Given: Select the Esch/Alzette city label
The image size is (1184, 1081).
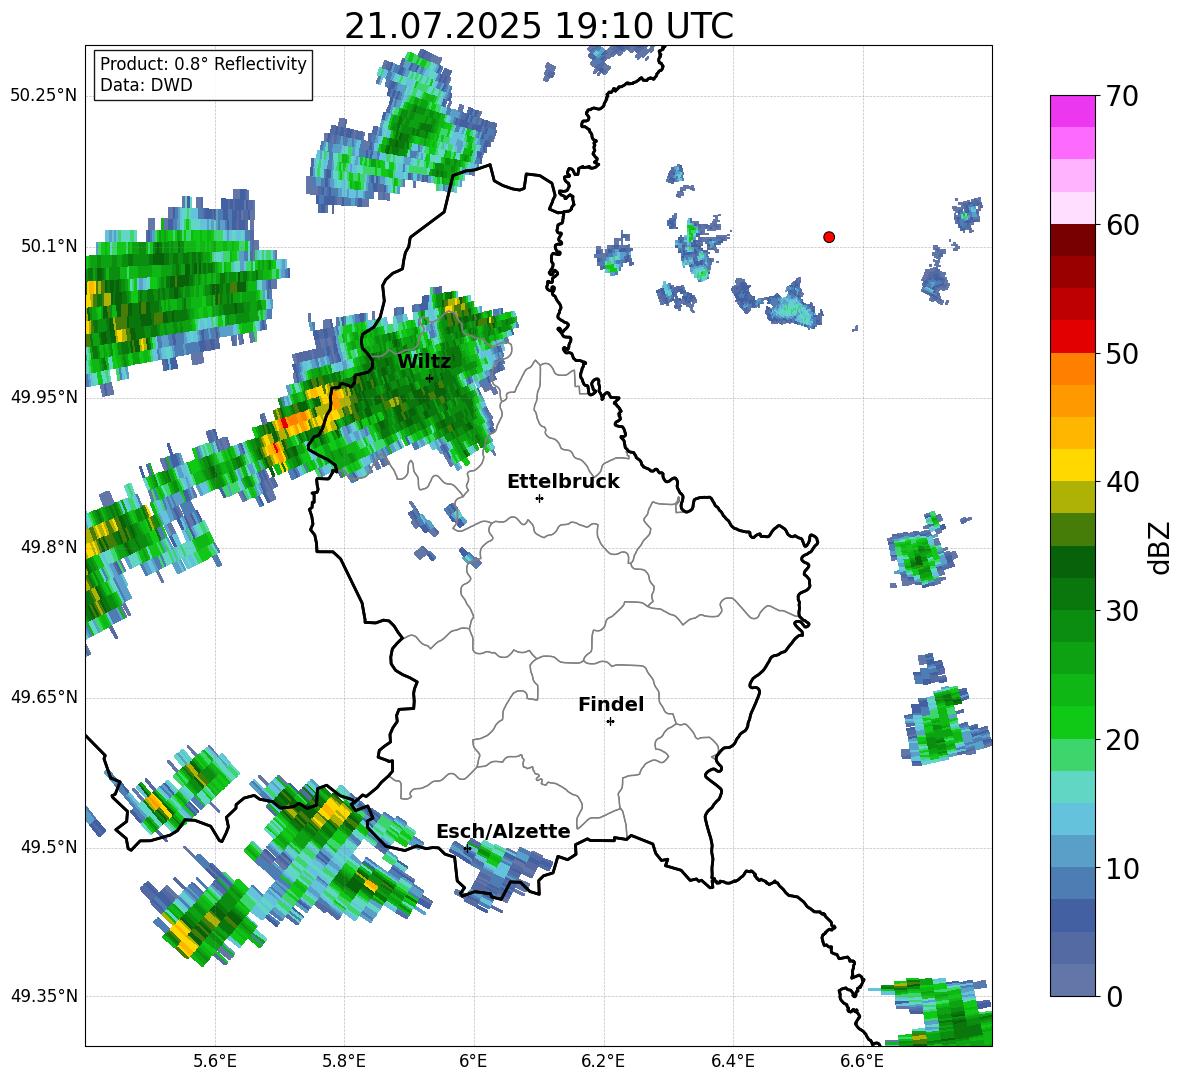Looking at the screenshot, I should (503, 831).
